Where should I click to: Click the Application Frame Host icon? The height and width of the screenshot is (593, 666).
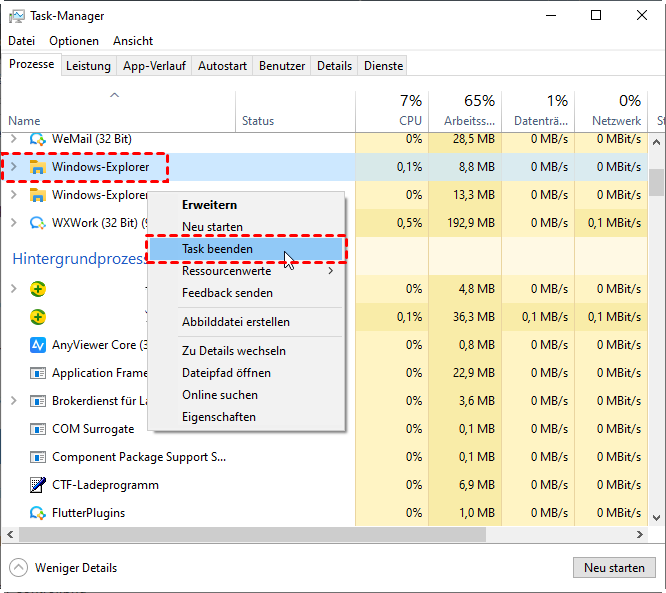pos(37,373)
